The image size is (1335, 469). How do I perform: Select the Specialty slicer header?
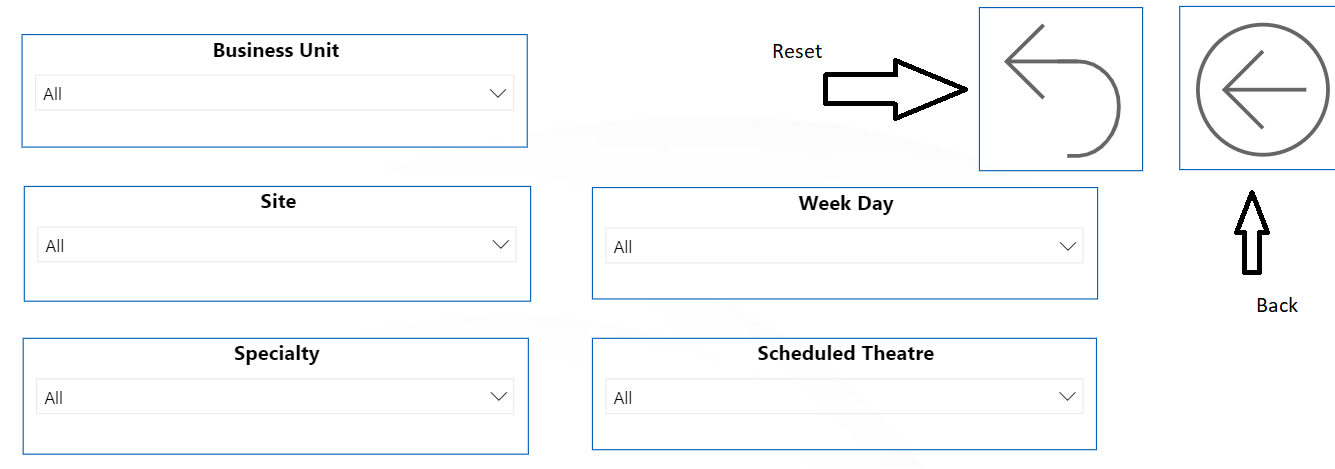277,353
